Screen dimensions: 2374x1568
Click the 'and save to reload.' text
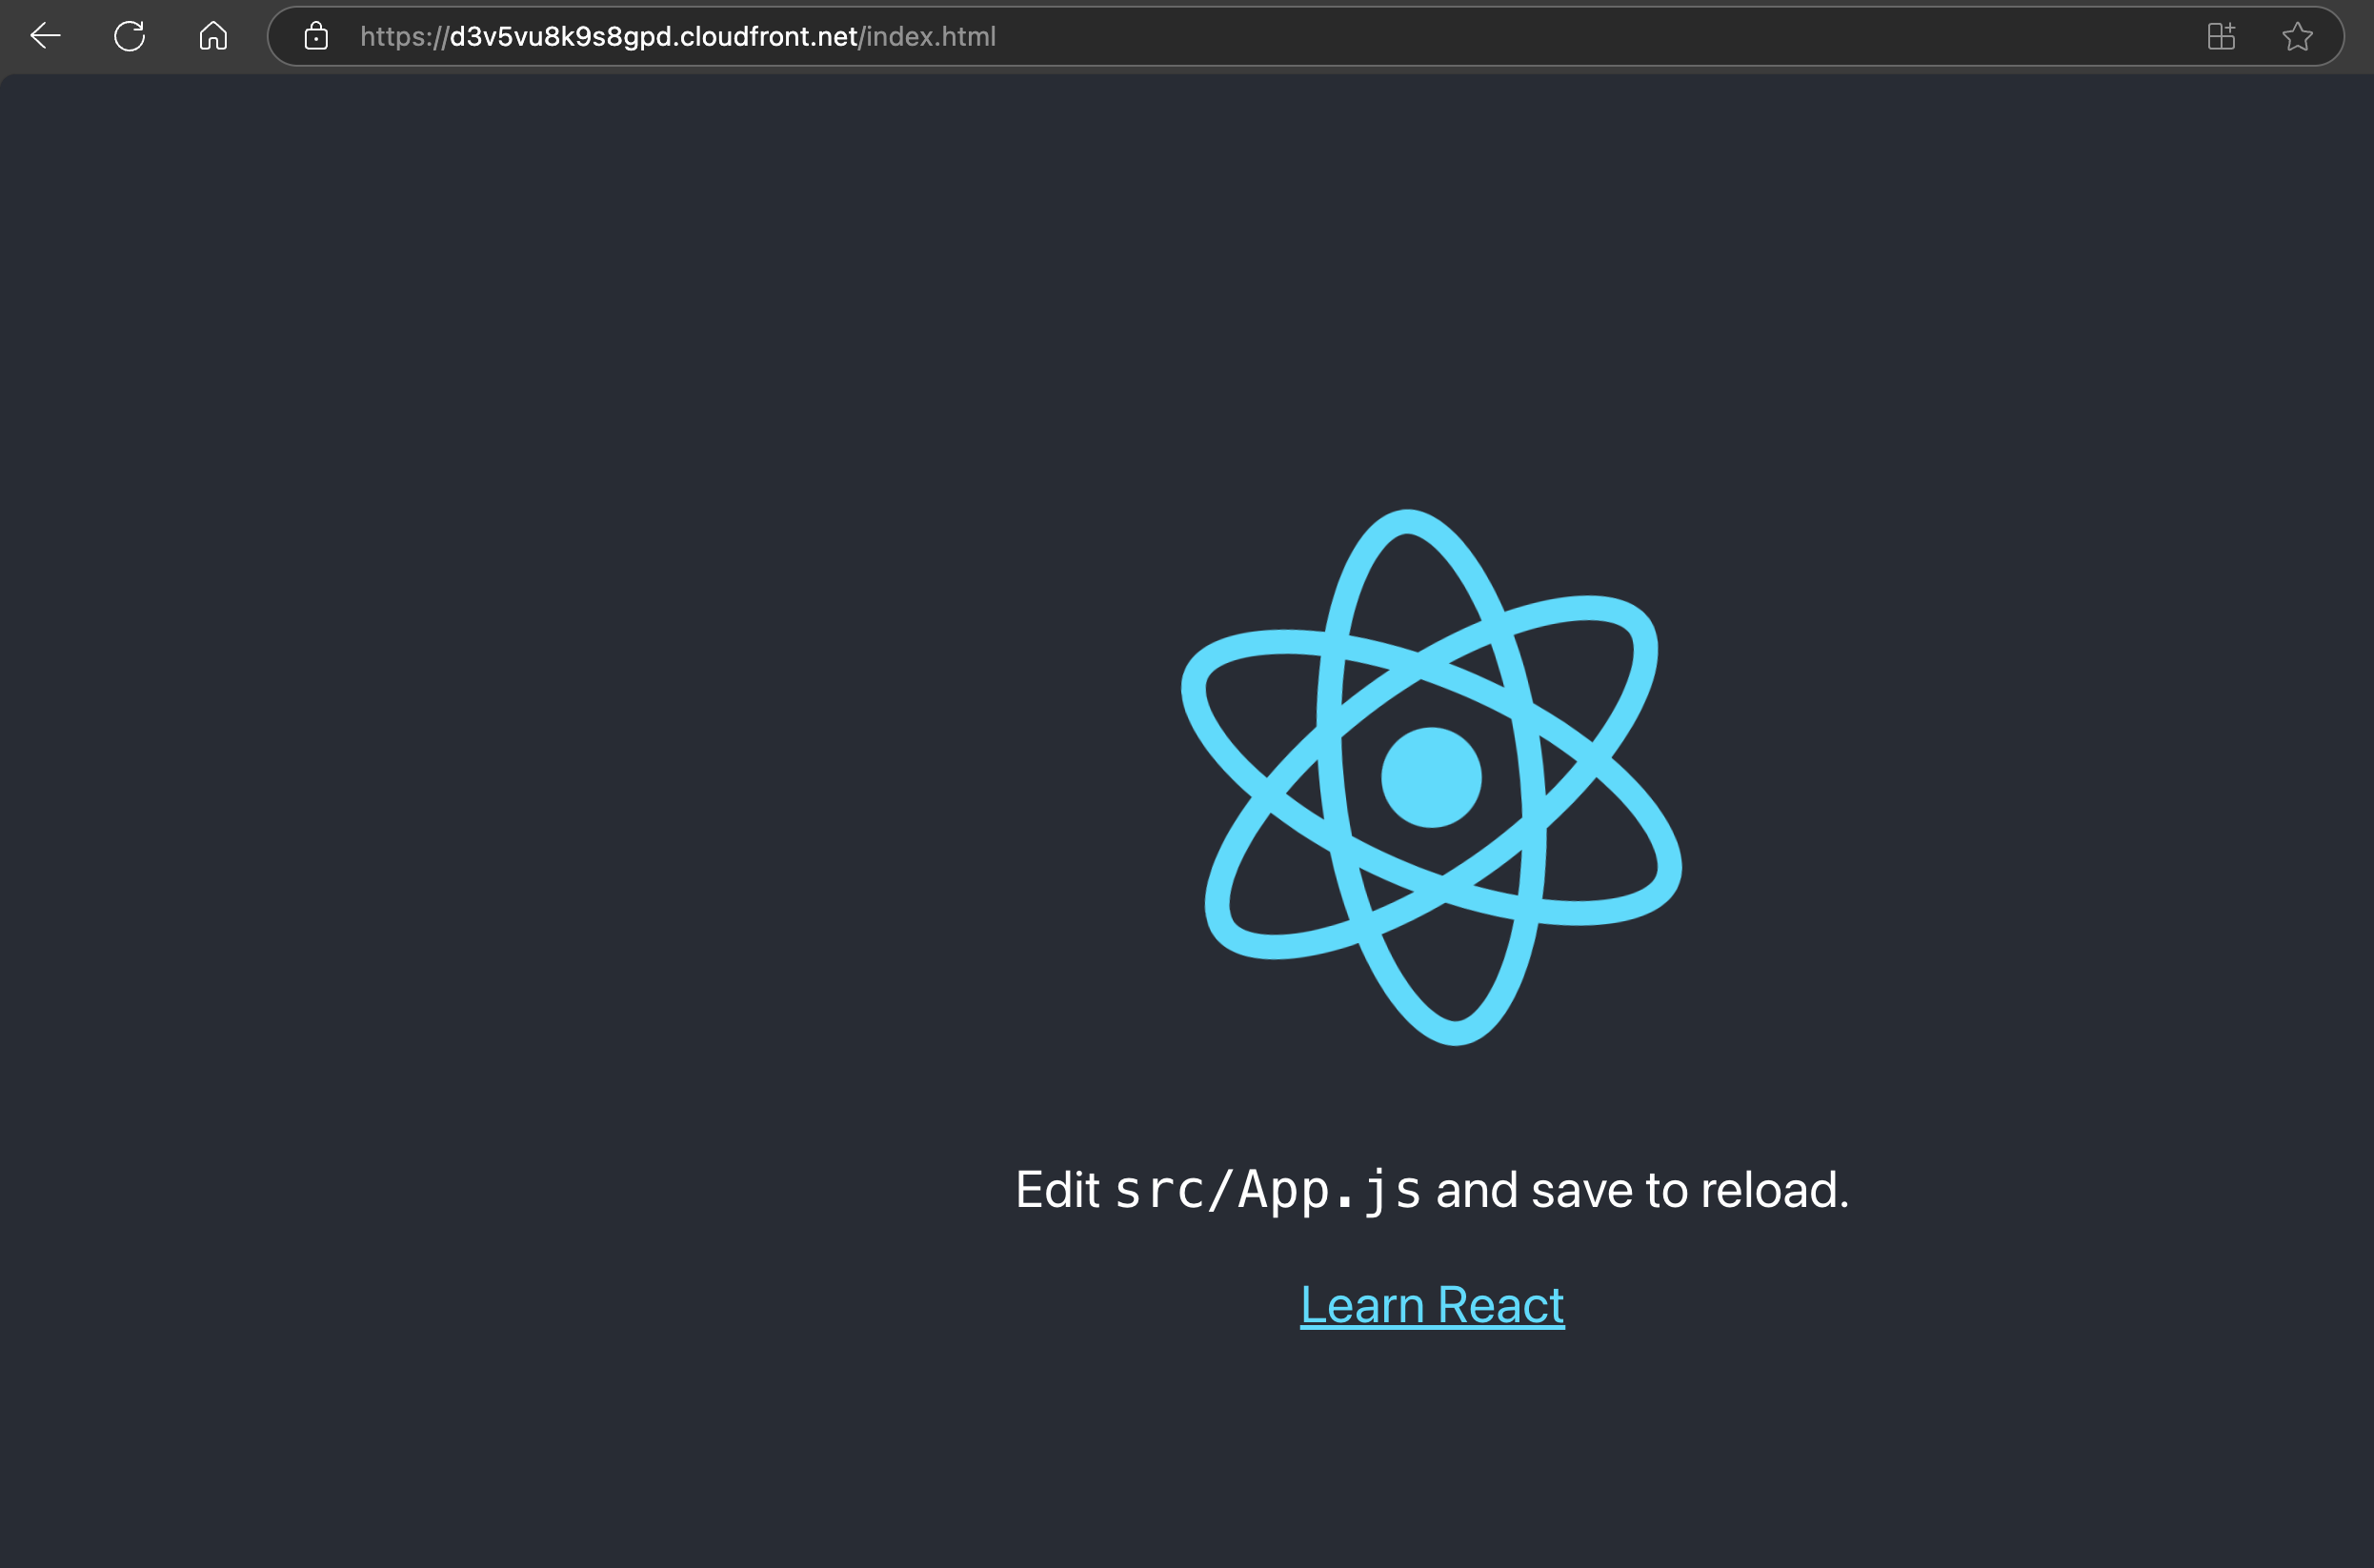1642,1190
